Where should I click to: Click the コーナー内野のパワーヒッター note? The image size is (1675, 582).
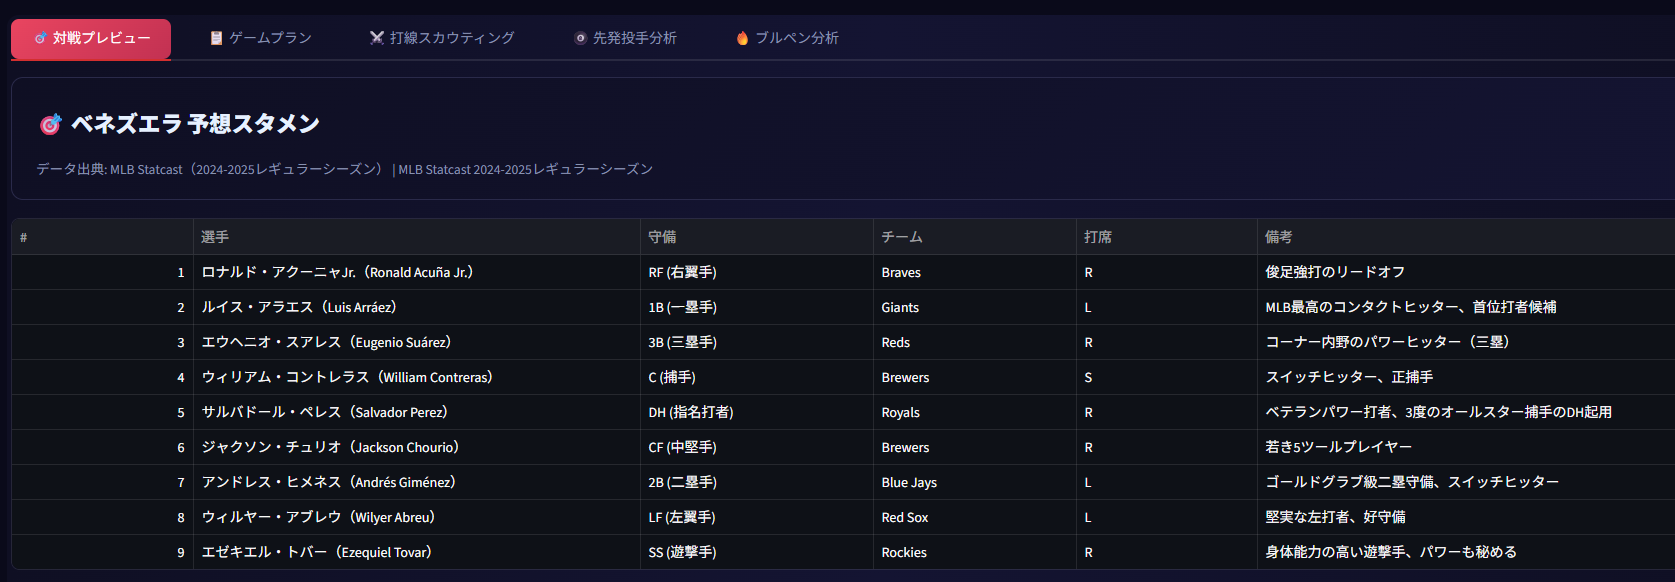click(x=1466, y=342)
